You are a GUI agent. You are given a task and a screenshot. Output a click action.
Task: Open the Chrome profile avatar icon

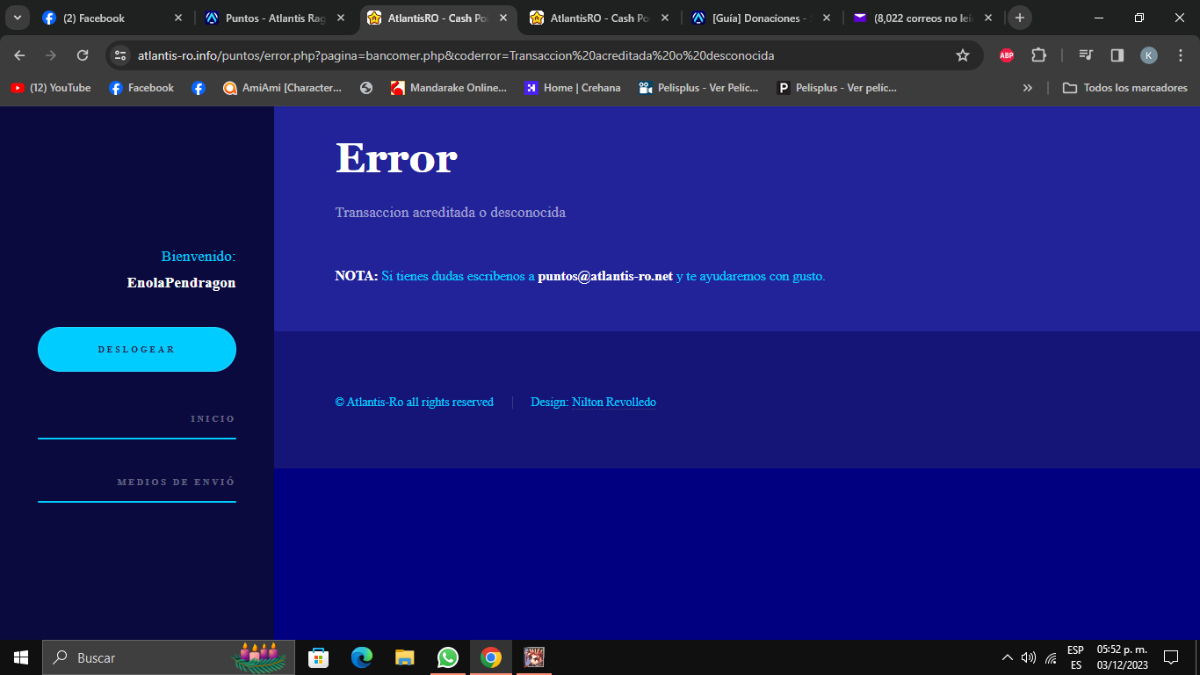1149,55
